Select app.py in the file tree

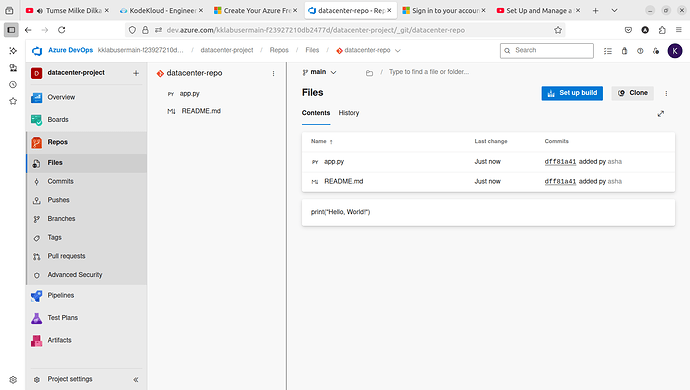[190, 94]
